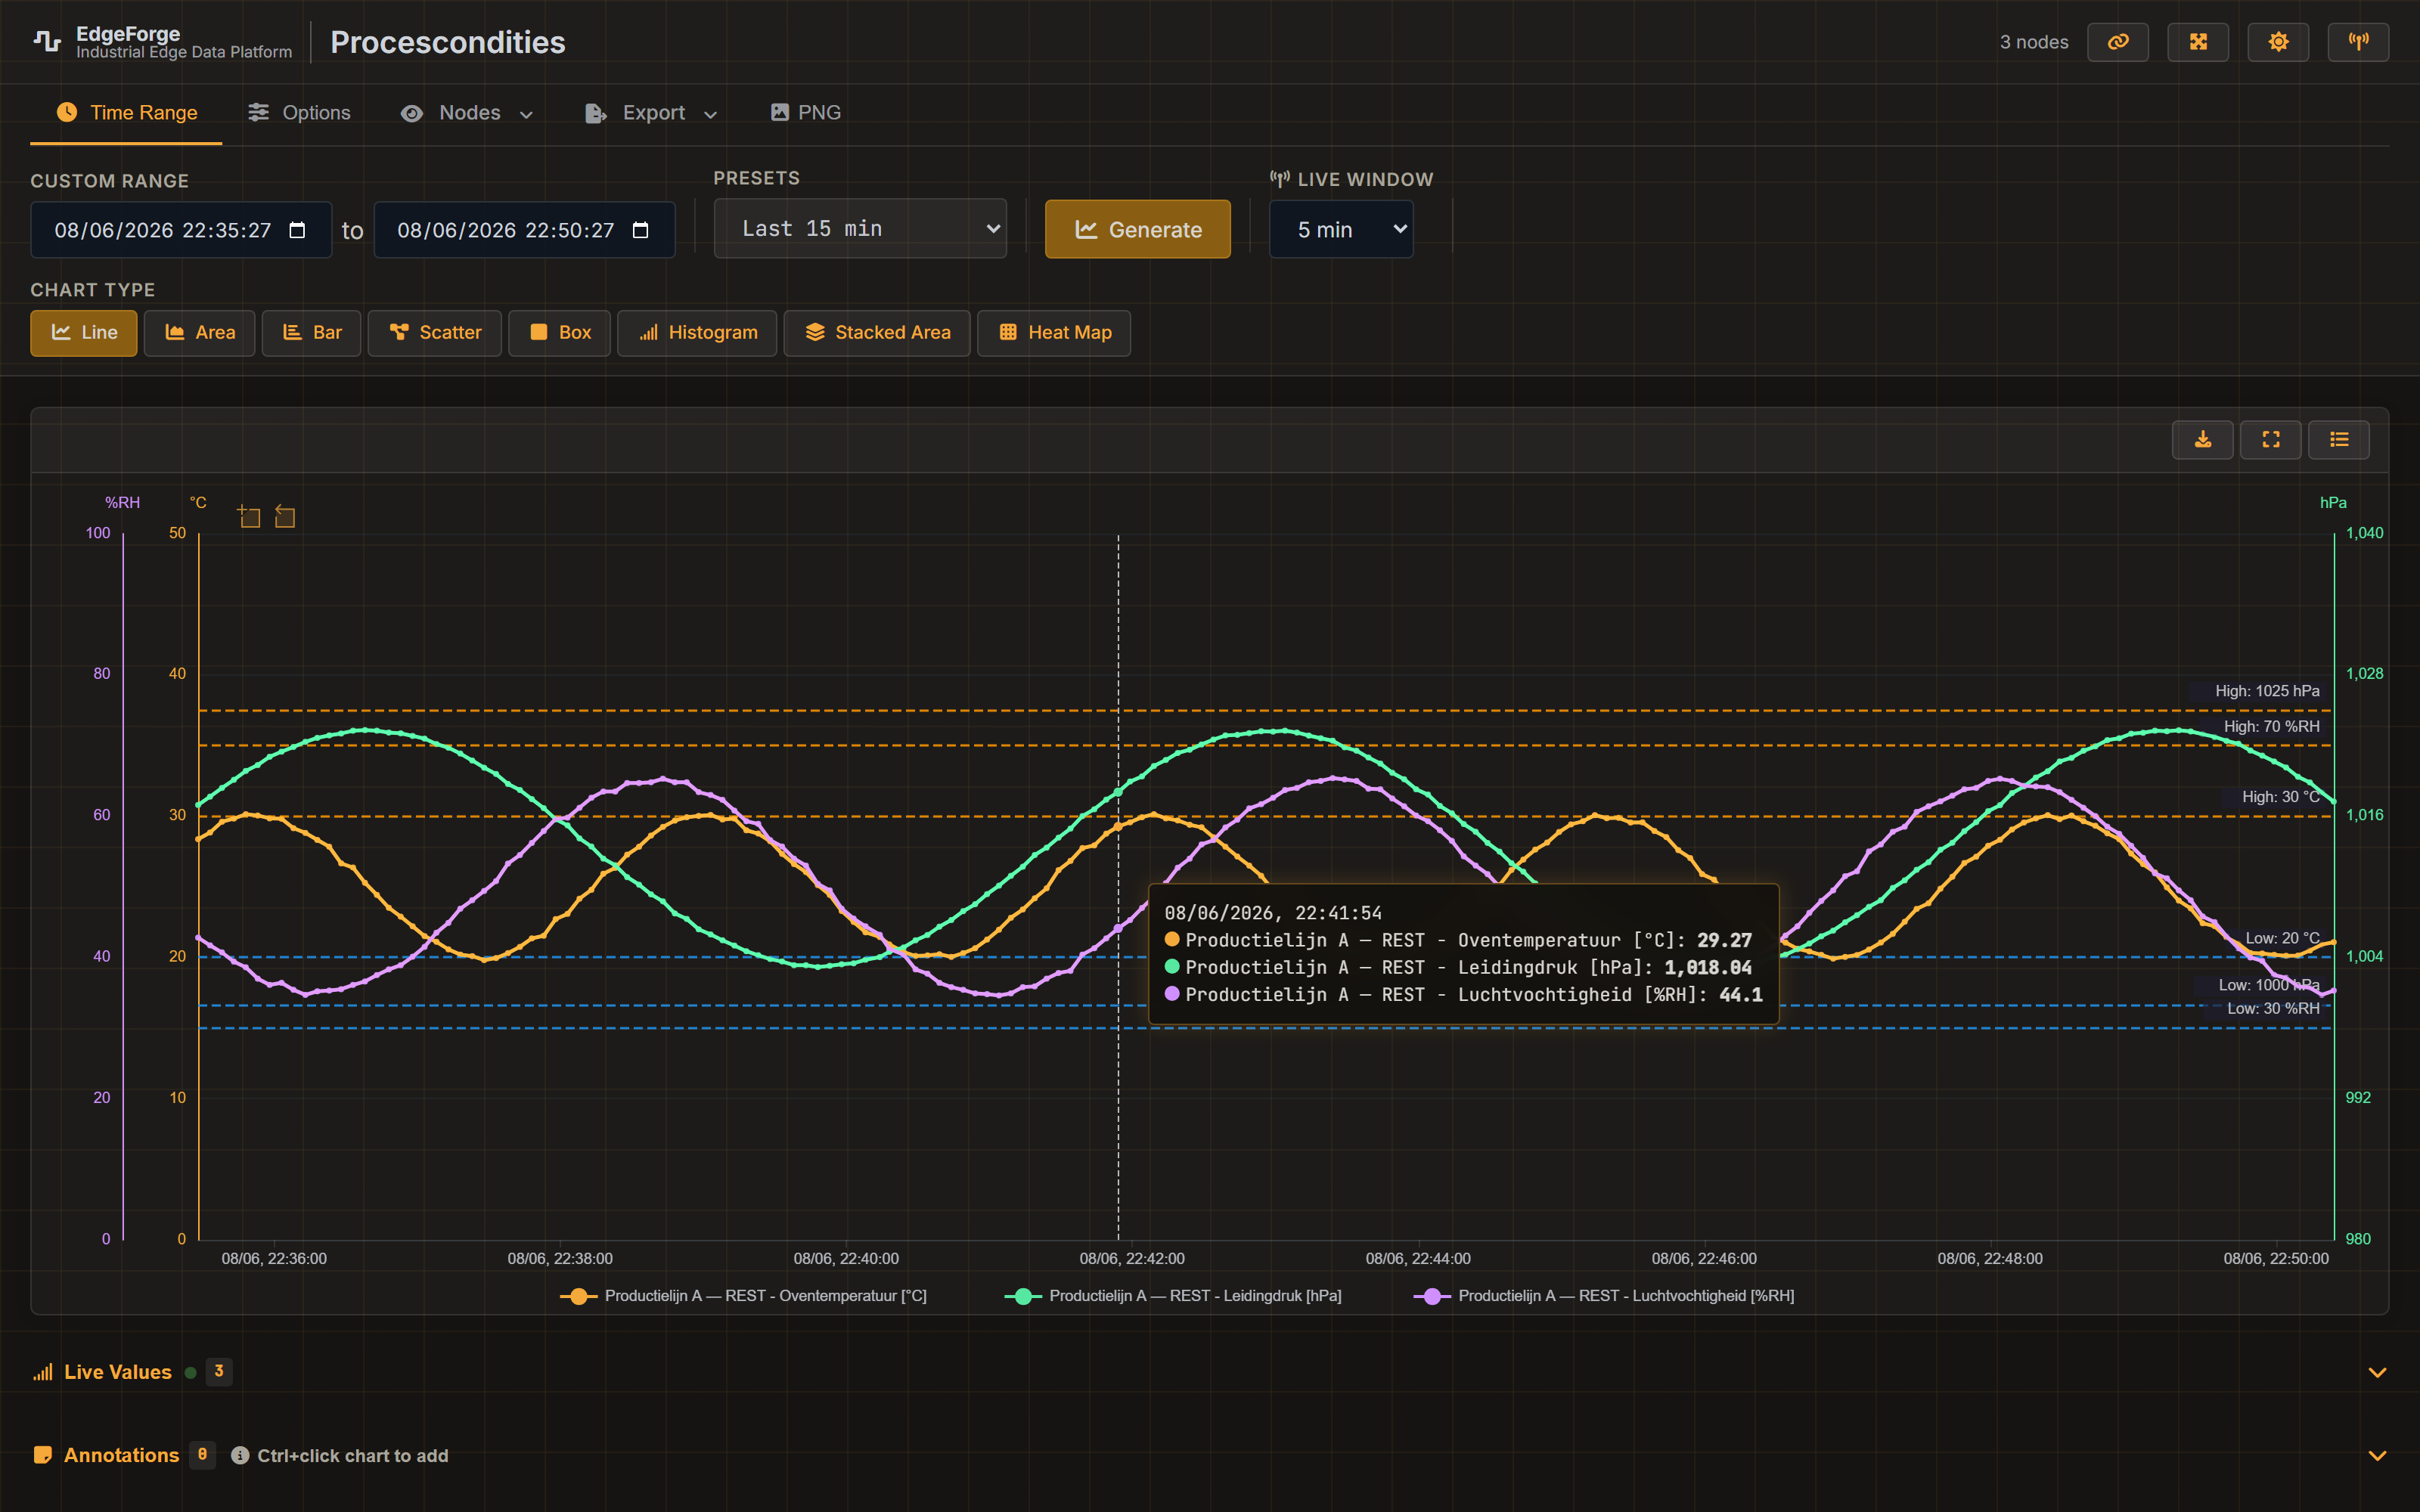Click the High: 30 °C threshold label
Screen dimensions: 2420x1512
[x=2280, y=797]
